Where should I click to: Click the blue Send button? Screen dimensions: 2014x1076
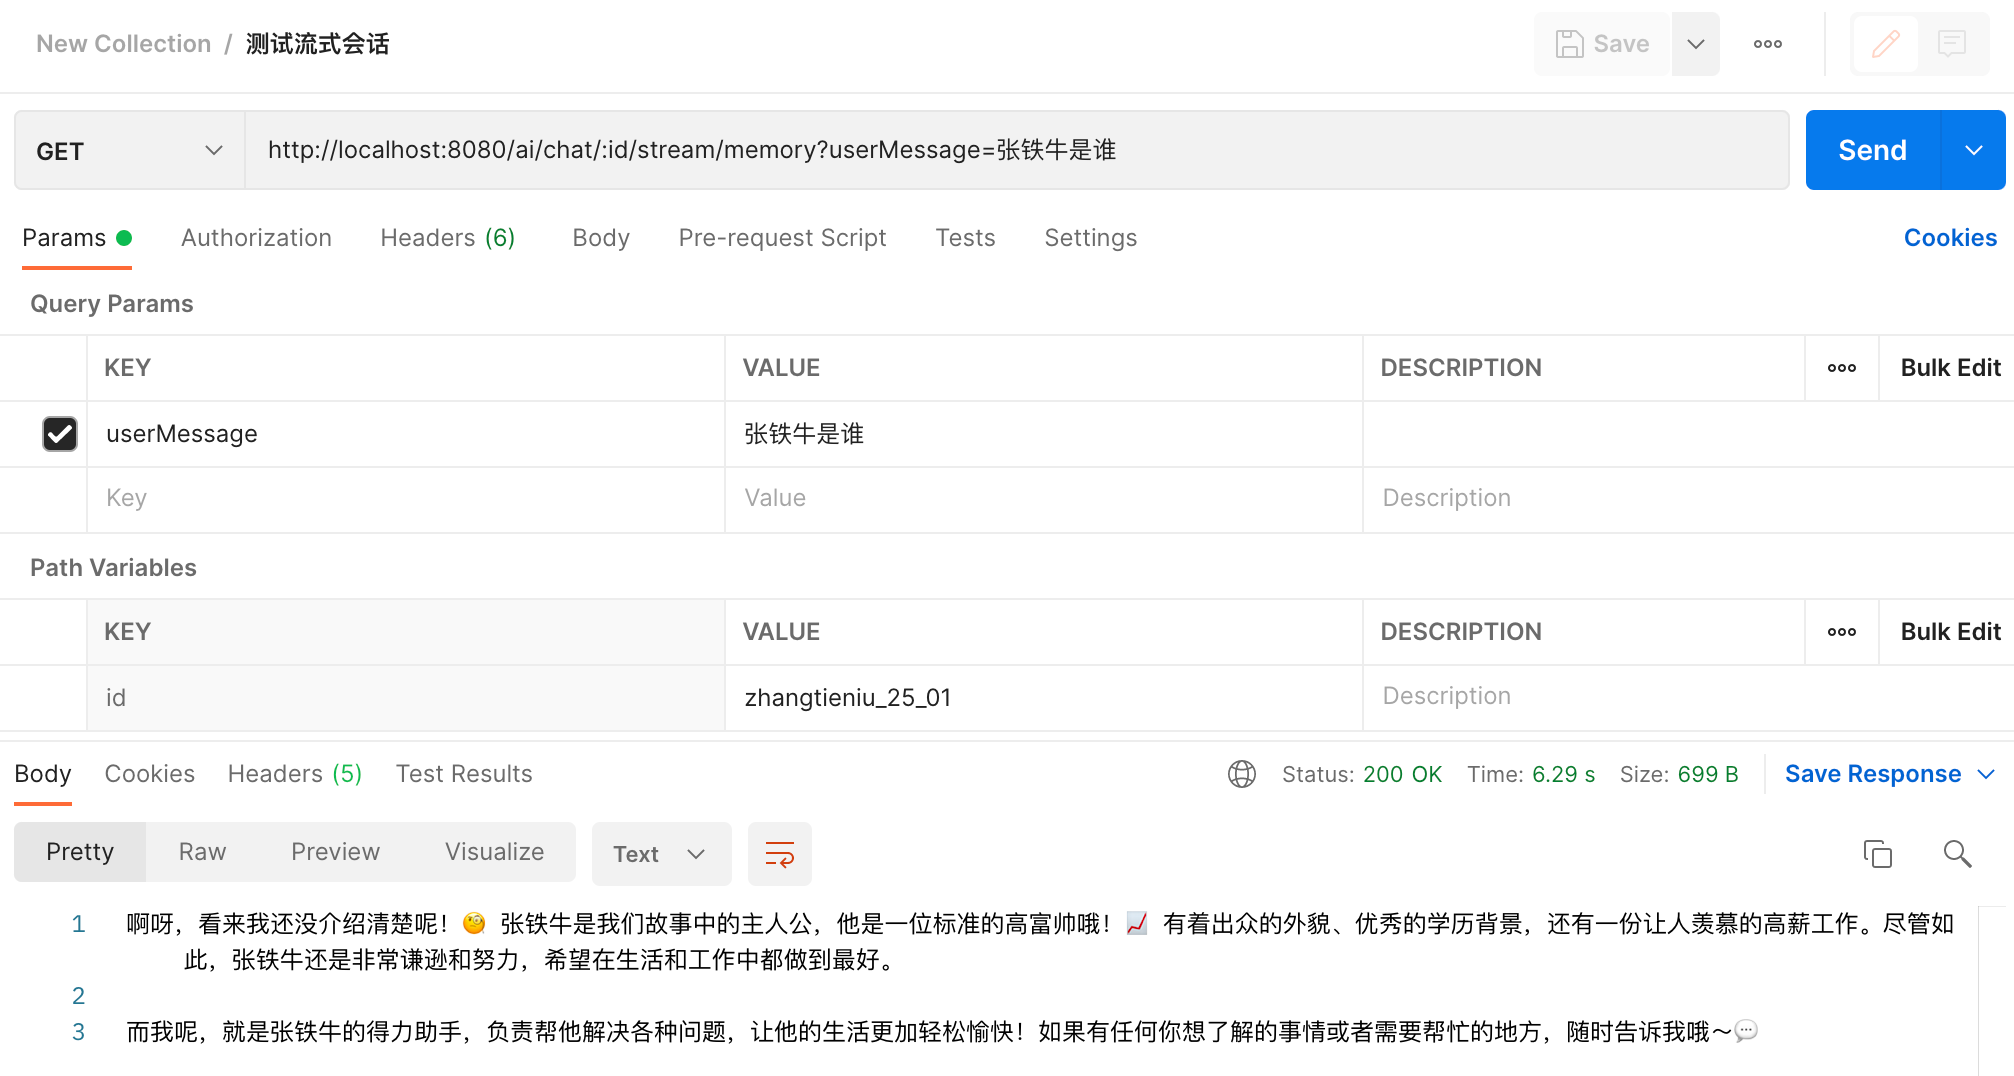(1872, 151)
